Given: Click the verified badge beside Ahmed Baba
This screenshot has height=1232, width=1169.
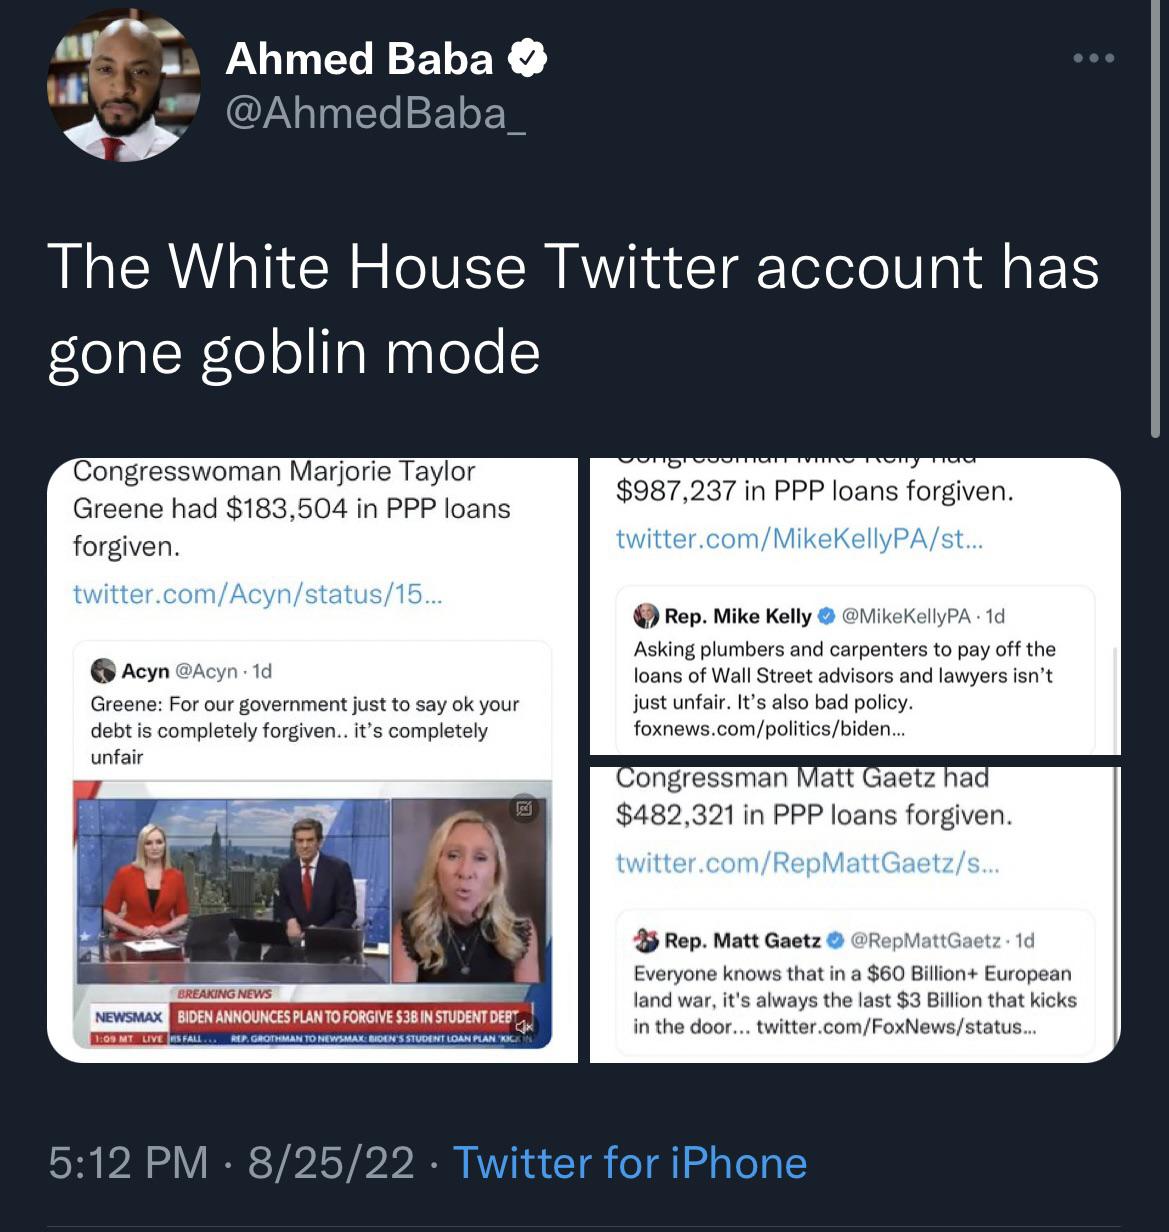Looking at the screenshot, I should [x=527, y=60].
